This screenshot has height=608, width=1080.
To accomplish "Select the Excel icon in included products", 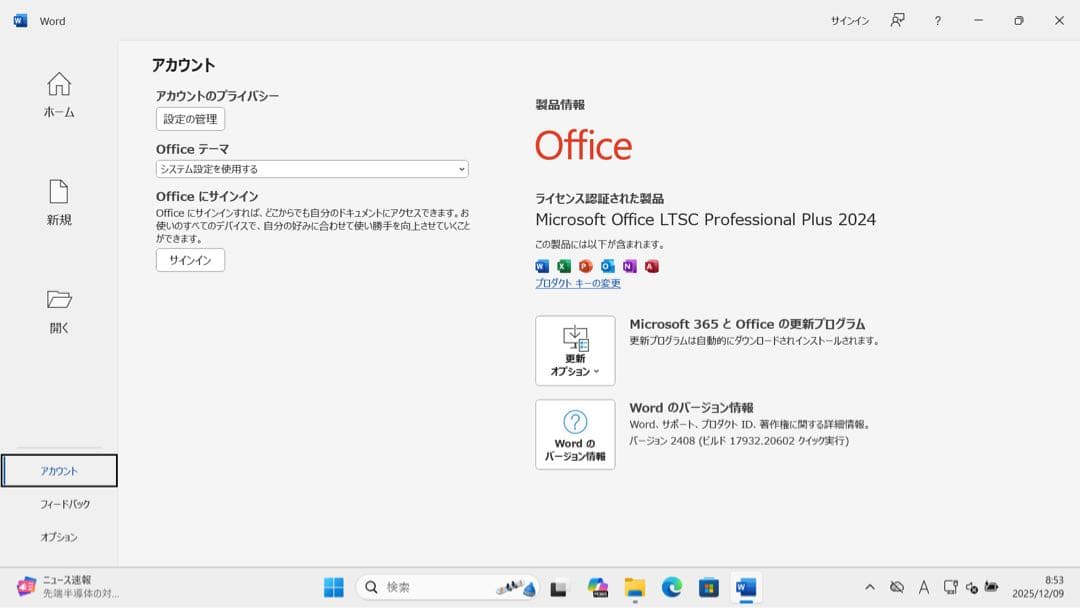I will coord(563,265).
